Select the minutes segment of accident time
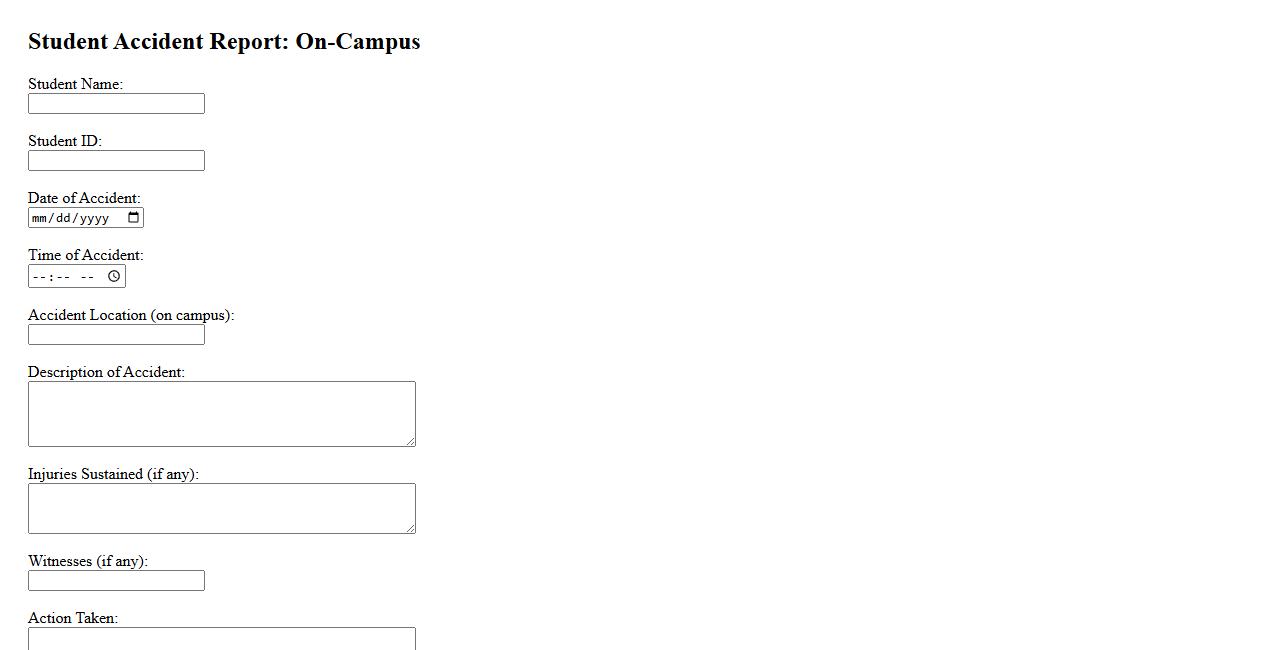 (x=63, y=277)
